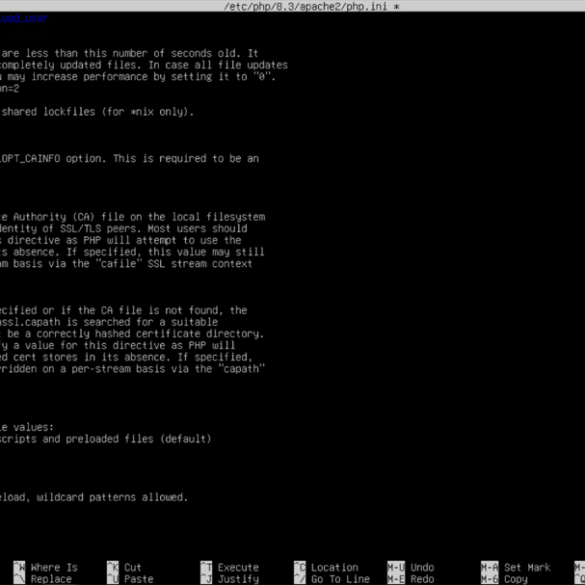Image resolution: width=585 pixels, height=585 pixels.
Task: Click line containing "OPT_CAINFO option"
Action: 129,158
